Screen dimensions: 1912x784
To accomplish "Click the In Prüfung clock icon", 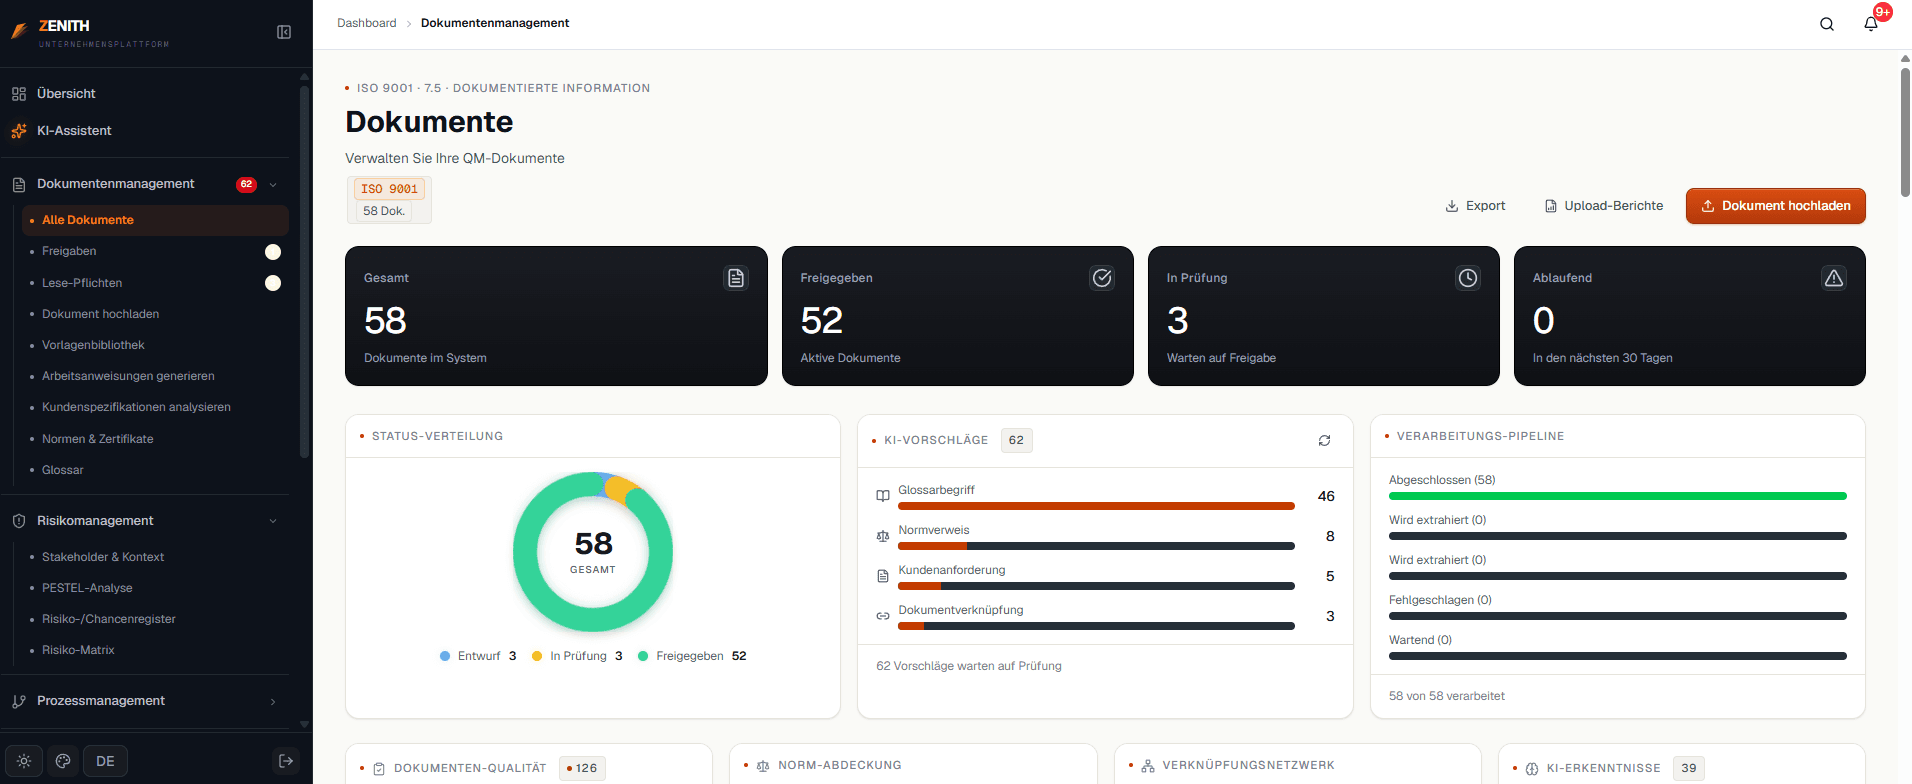I will click(x=1468, y=278).
